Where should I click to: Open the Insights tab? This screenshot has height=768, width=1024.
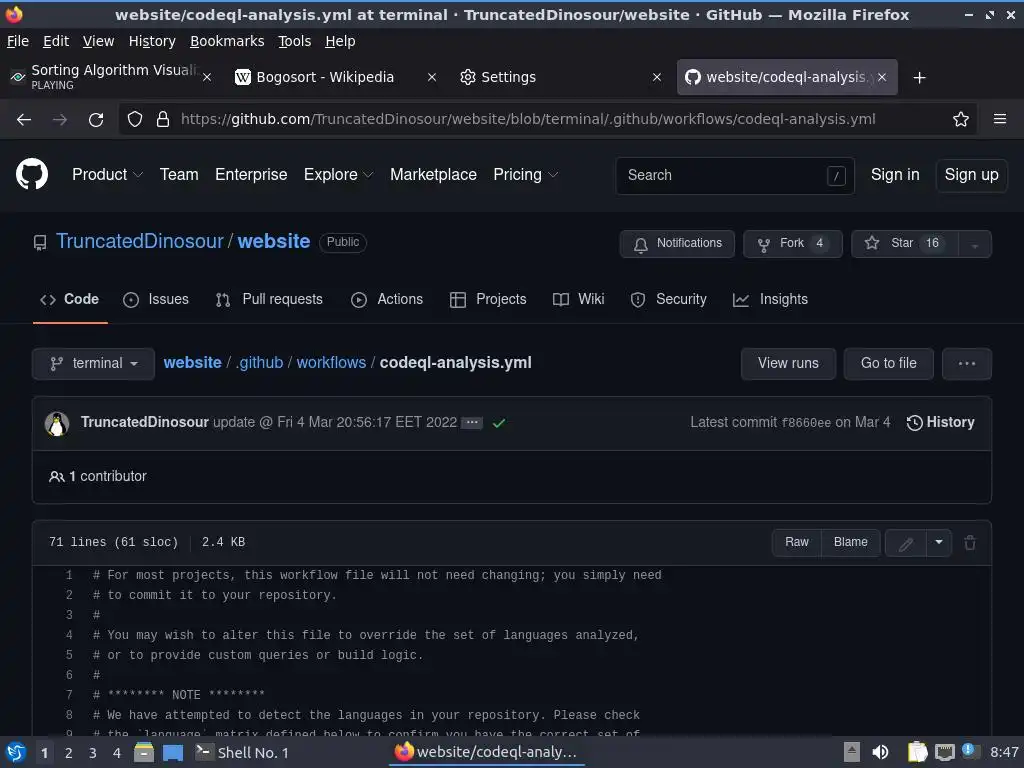pos(771,299)
